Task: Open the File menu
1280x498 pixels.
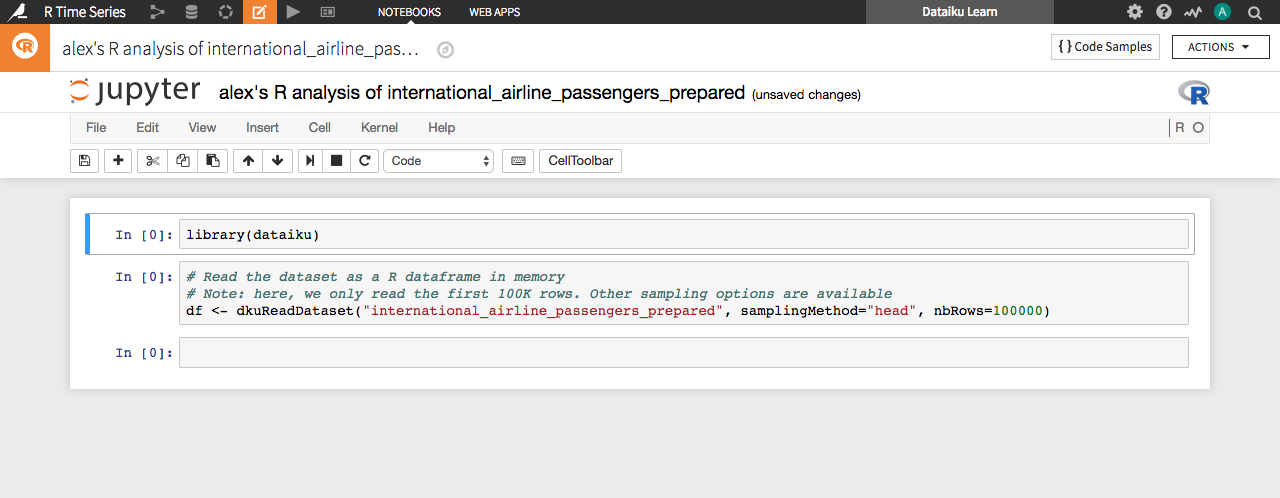Action: point(96,127)
